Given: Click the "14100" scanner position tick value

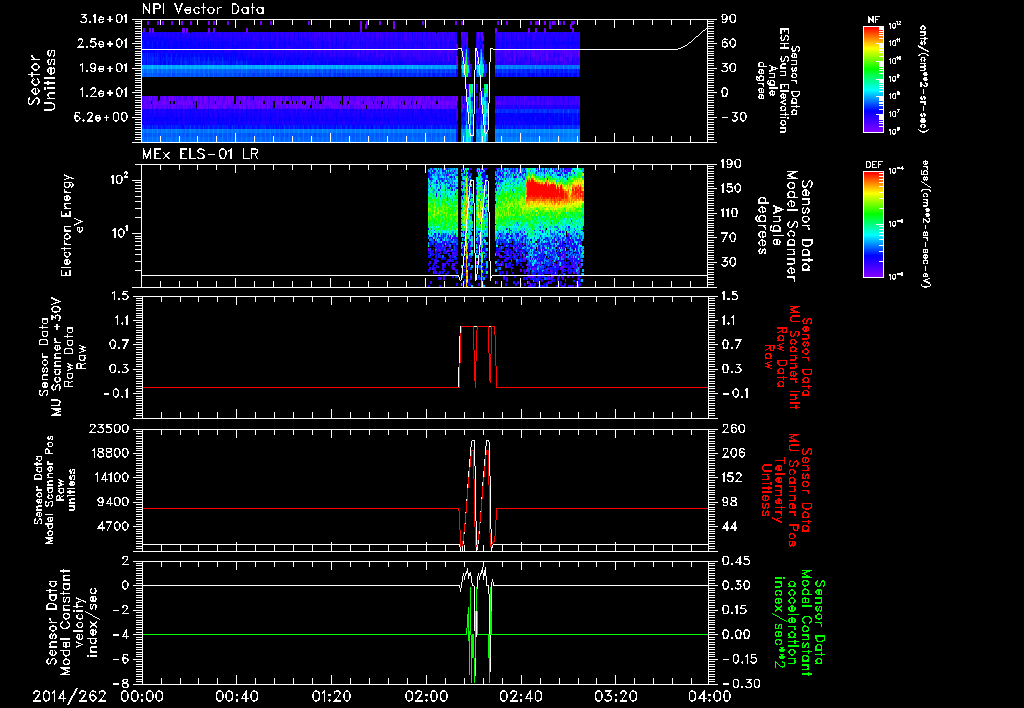Looking at the screenshot, I should coord(110,477).
